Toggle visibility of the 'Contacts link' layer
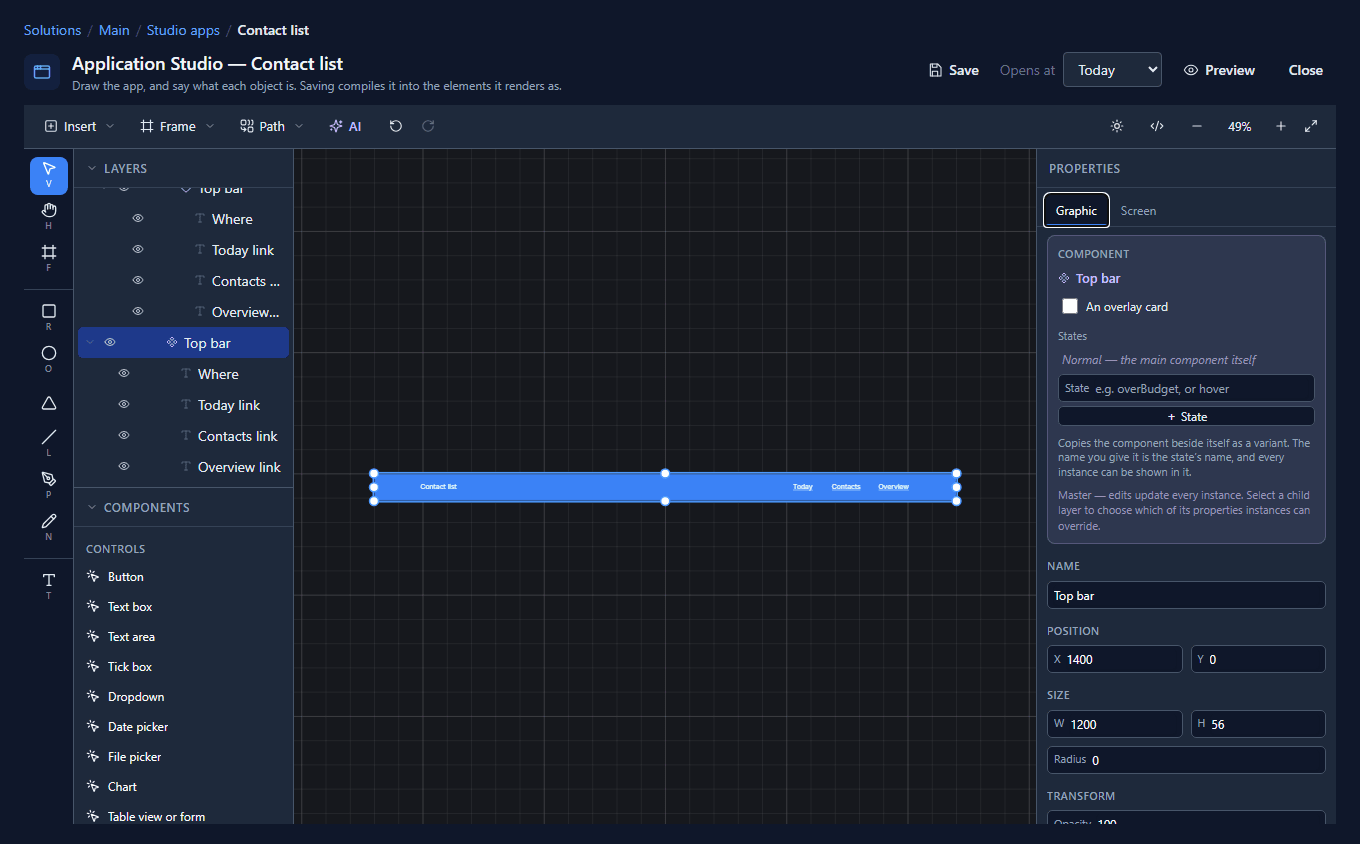This screenshot has width=1360, height=844. tap(124, 436)
